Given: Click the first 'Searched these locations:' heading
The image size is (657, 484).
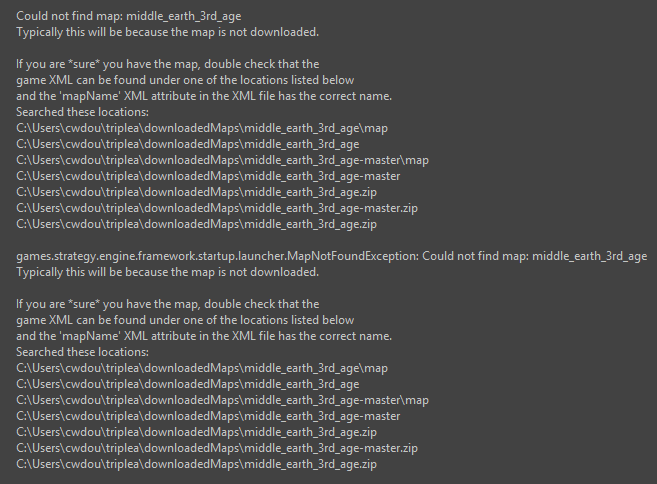Looking at the screenshot, I should 82,112.
